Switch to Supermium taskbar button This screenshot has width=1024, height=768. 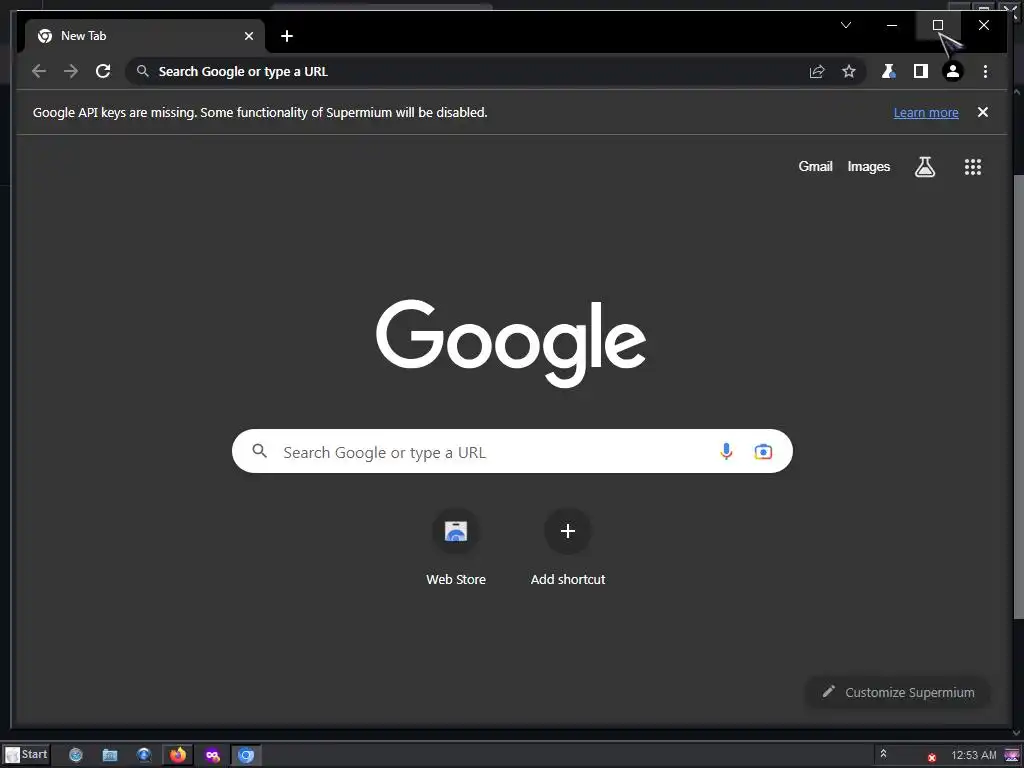pos(246,755)
